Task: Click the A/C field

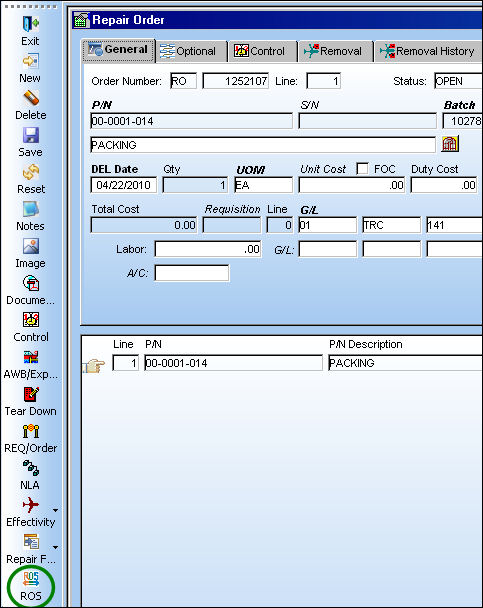Action: (192, 273)
